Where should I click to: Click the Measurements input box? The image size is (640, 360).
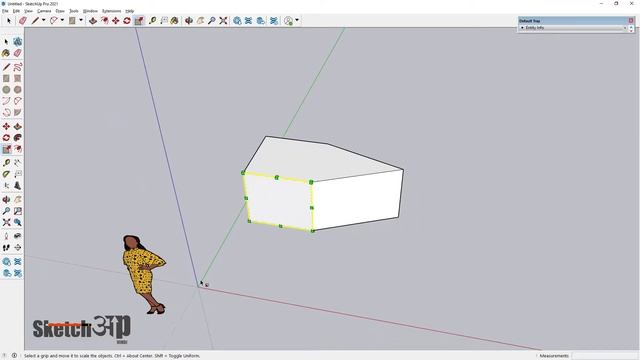pos(606,356)
